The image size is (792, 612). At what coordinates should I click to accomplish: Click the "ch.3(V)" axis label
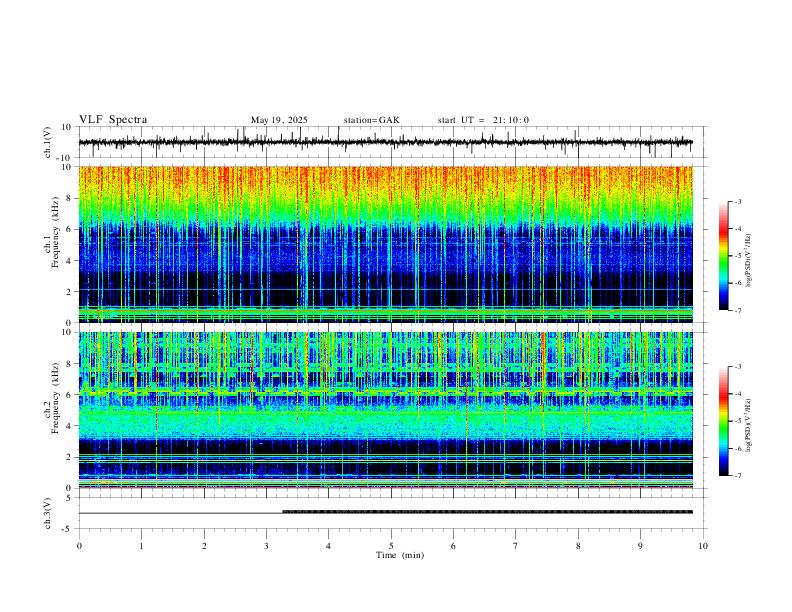48,513
